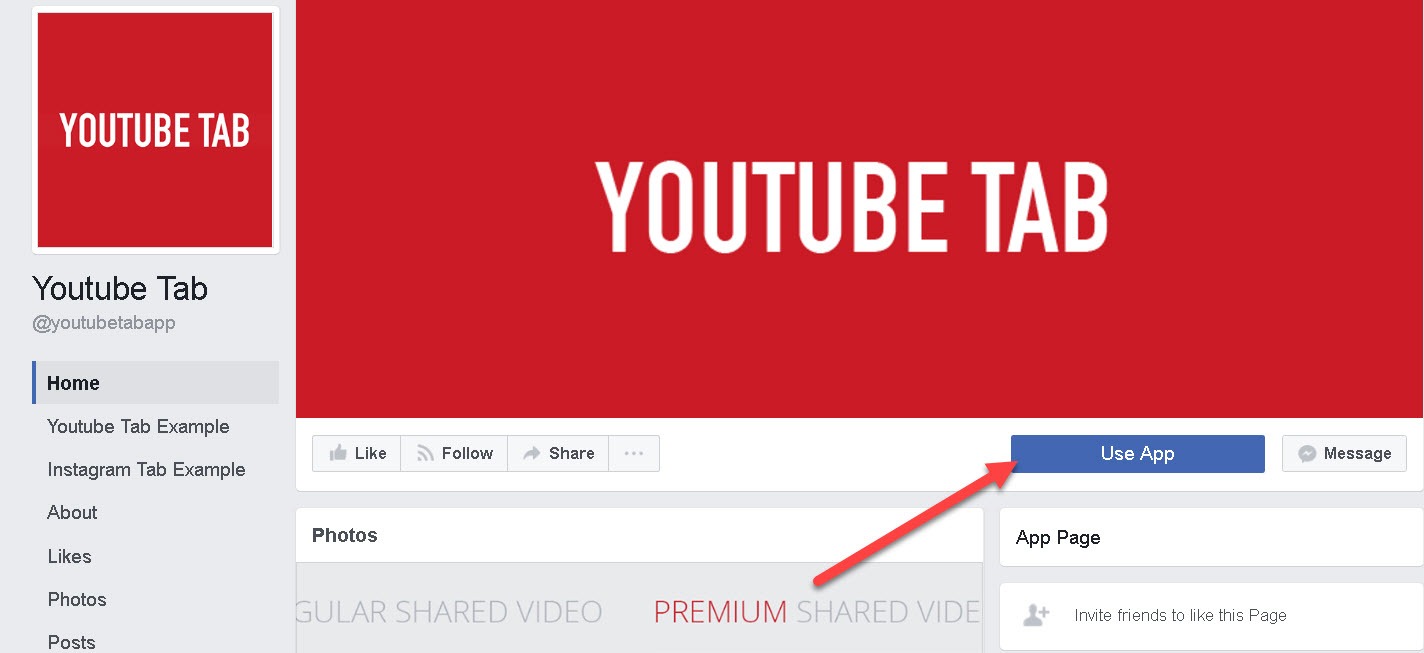Open the page profile picture thumbnail
Screen dimensions: 1424x653
pyautogui.click(x=154, y=130)
